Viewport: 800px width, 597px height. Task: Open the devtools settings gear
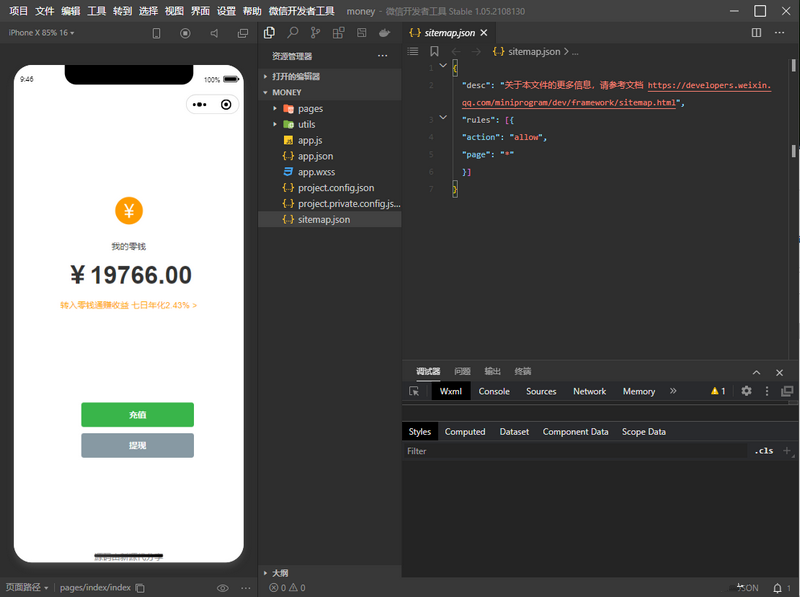tap(746, 391)
